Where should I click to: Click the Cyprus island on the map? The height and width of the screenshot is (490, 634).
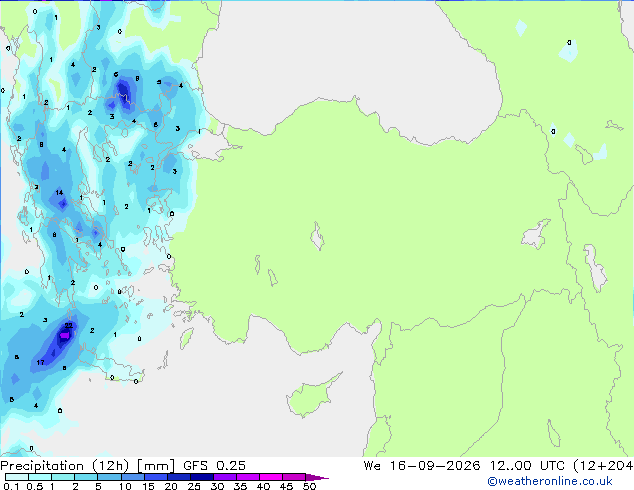coord(313,395)
